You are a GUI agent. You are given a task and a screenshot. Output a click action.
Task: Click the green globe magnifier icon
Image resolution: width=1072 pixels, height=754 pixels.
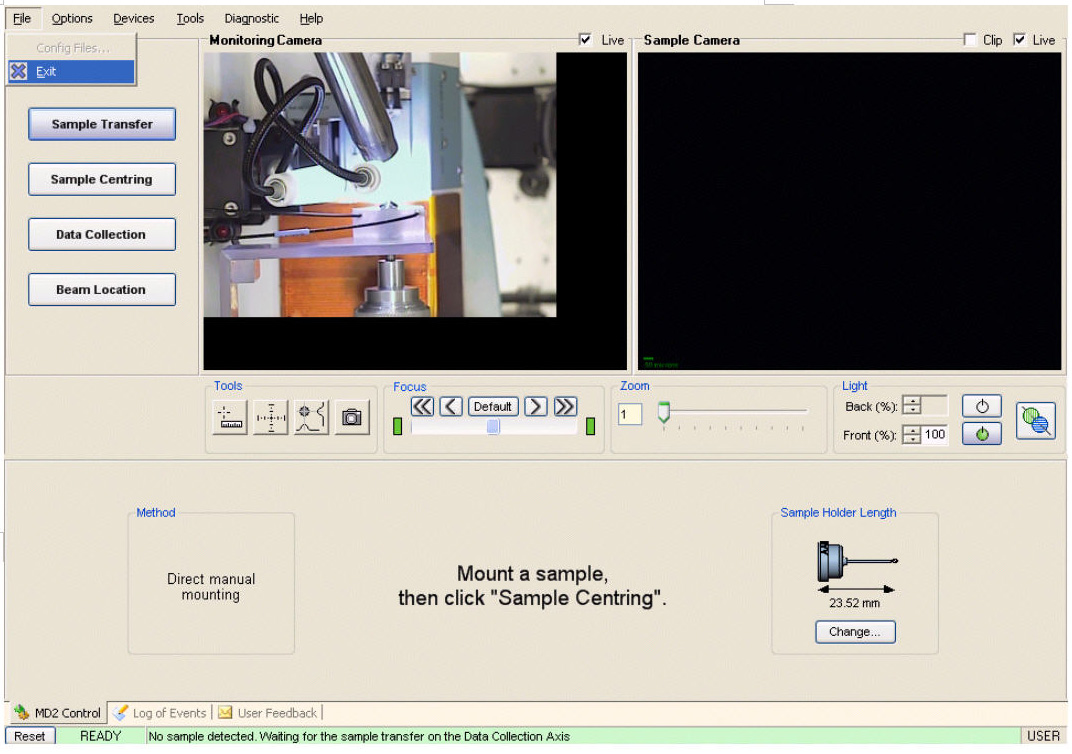point(1036,421)
